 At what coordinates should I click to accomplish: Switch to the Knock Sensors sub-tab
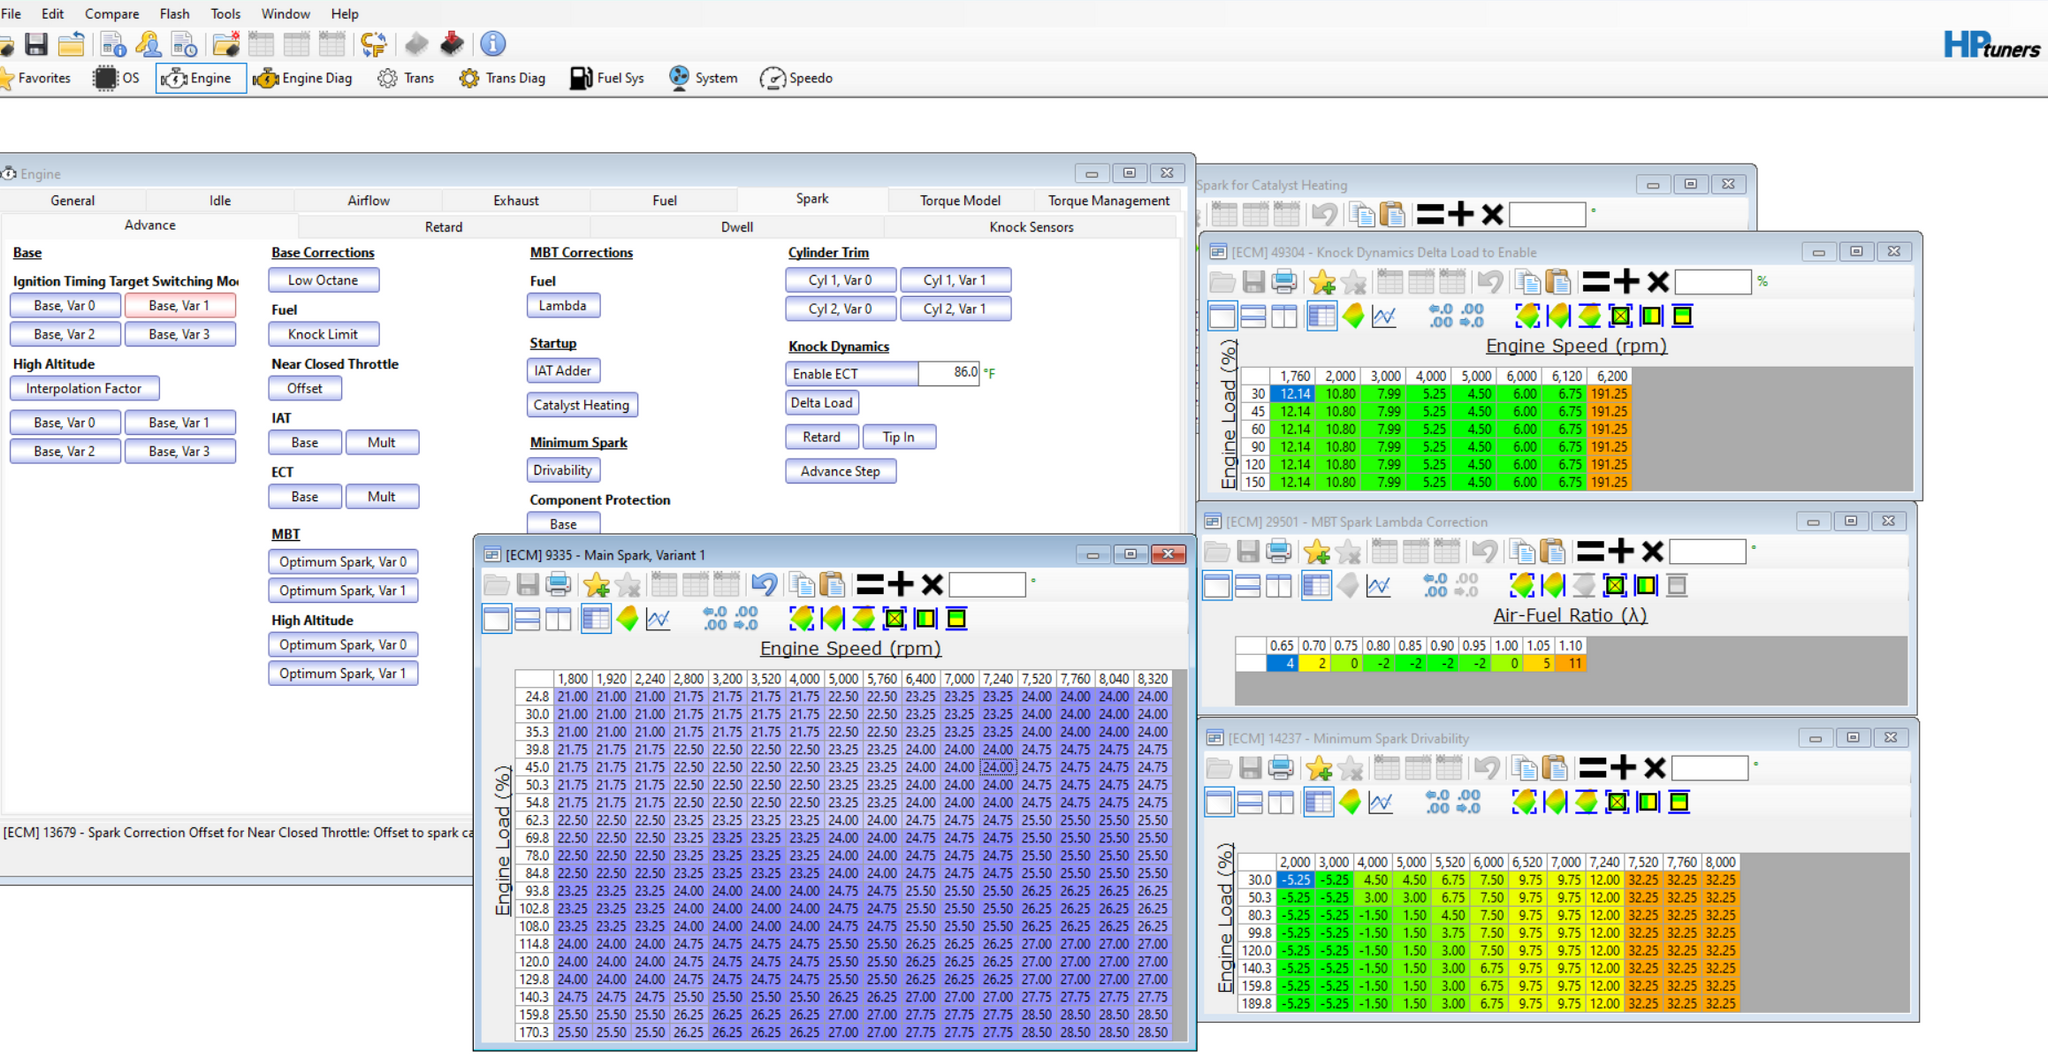click(1031, 227)
